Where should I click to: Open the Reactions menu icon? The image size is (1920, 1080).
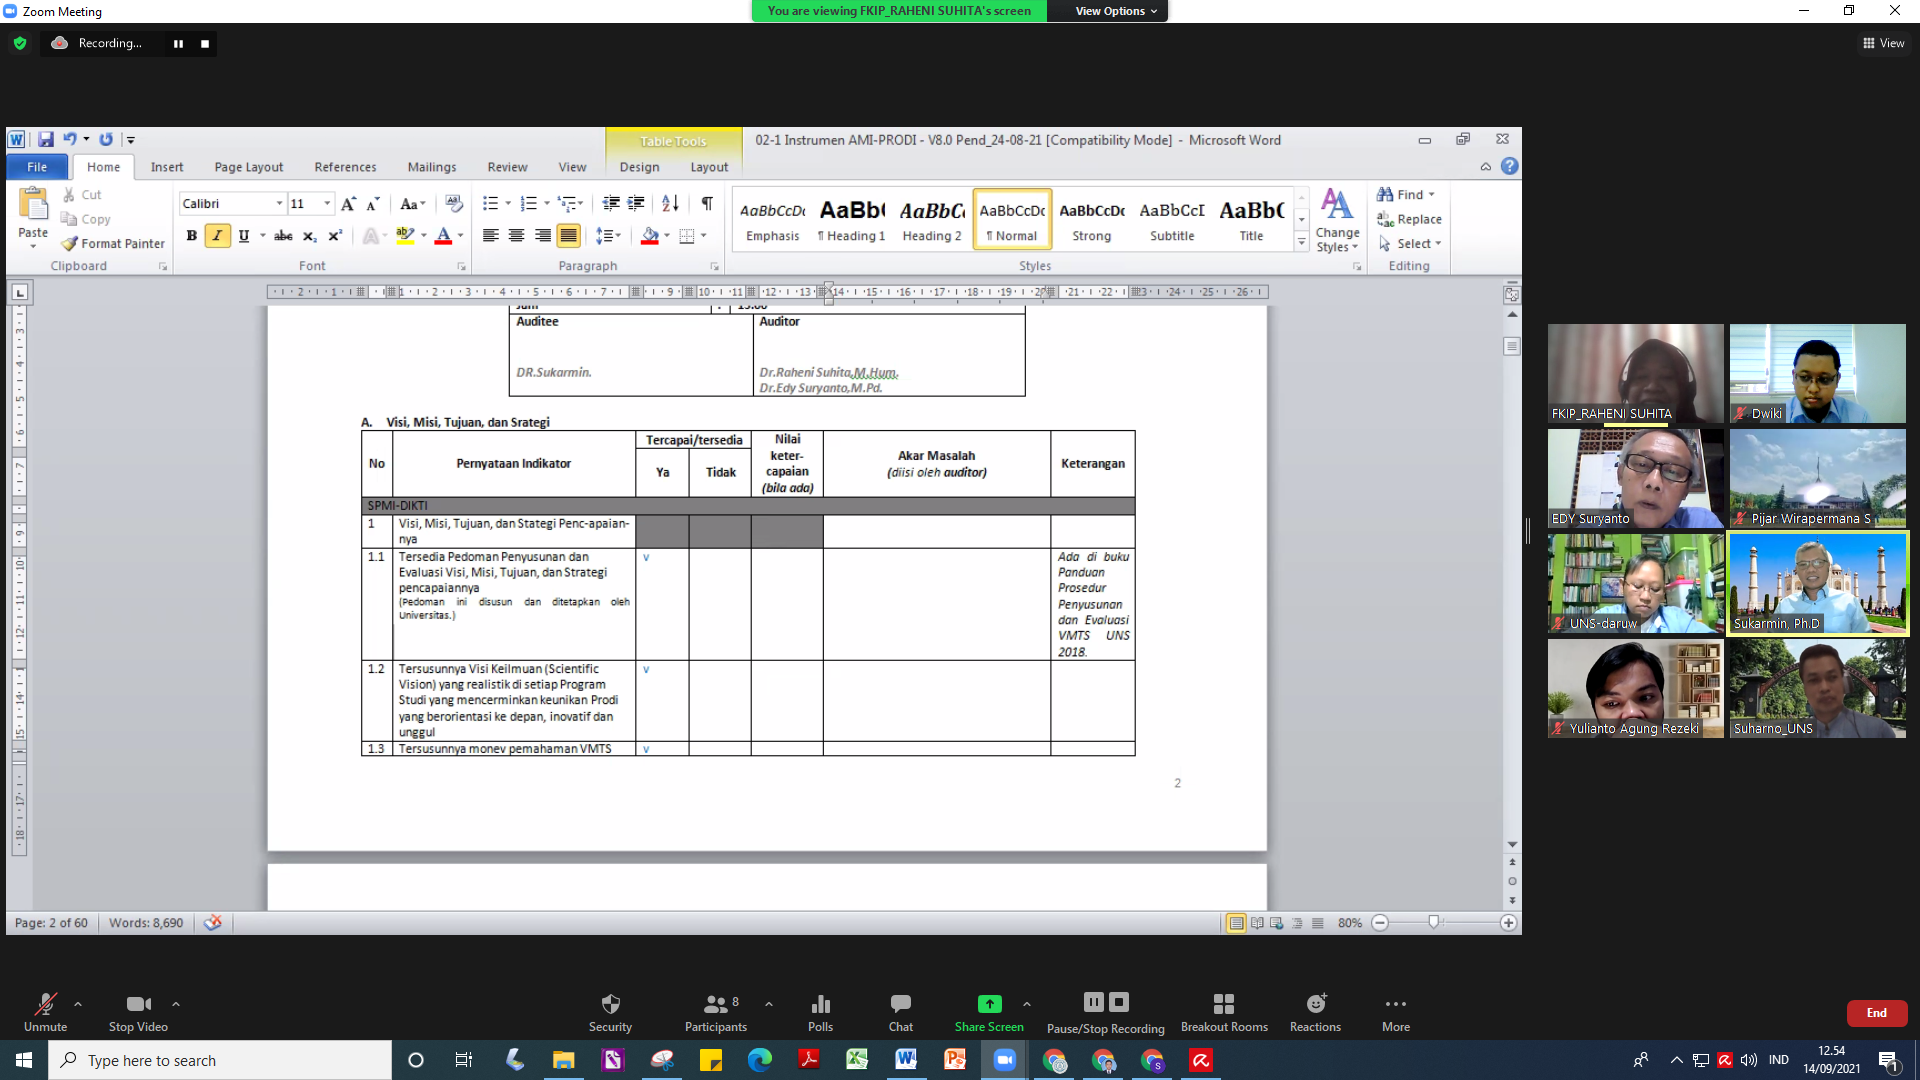pyautogui.click(x=1315, y=1004)
